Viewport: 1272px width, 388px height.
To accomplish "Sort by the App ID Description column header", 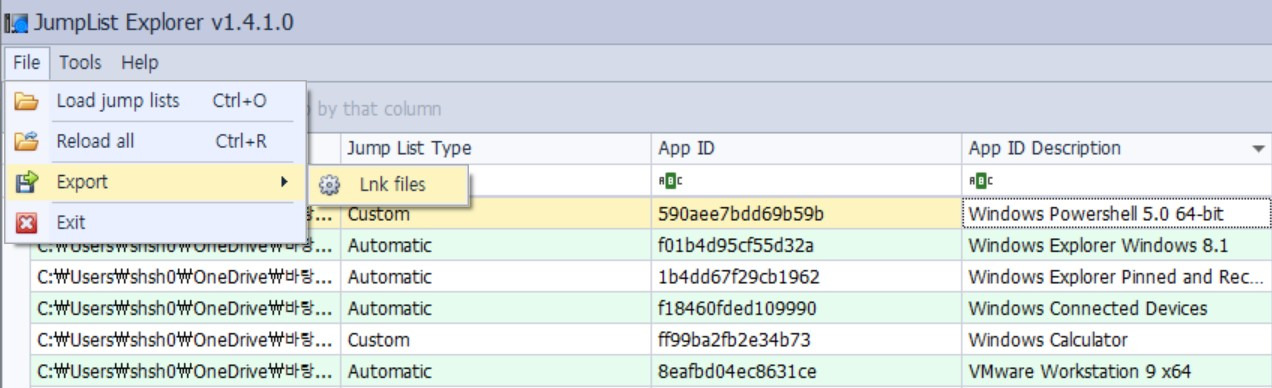I will tap(1116, 149).
